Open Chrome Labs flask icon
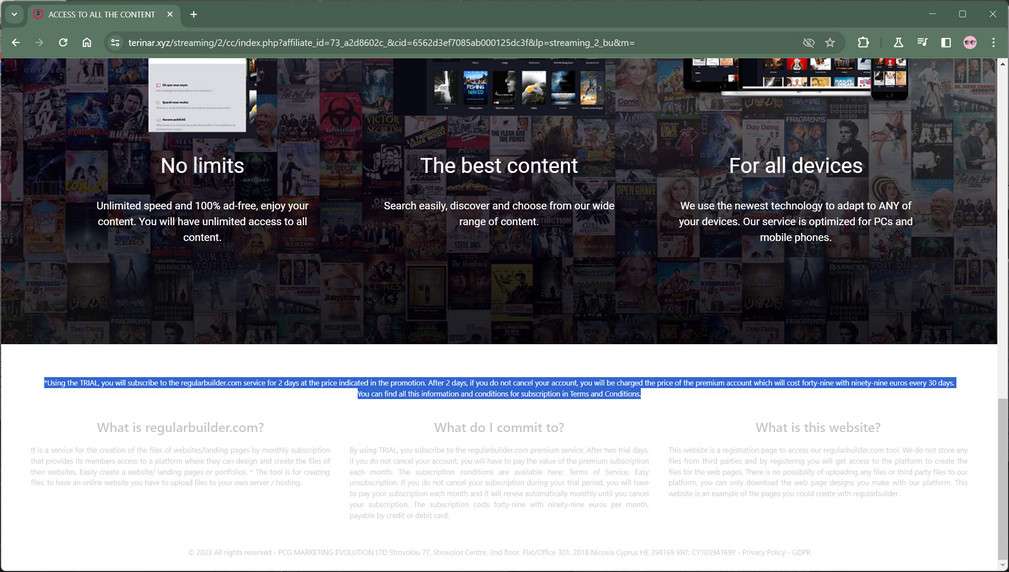Screen dimensions: 1009x572 tap(898, 42)
